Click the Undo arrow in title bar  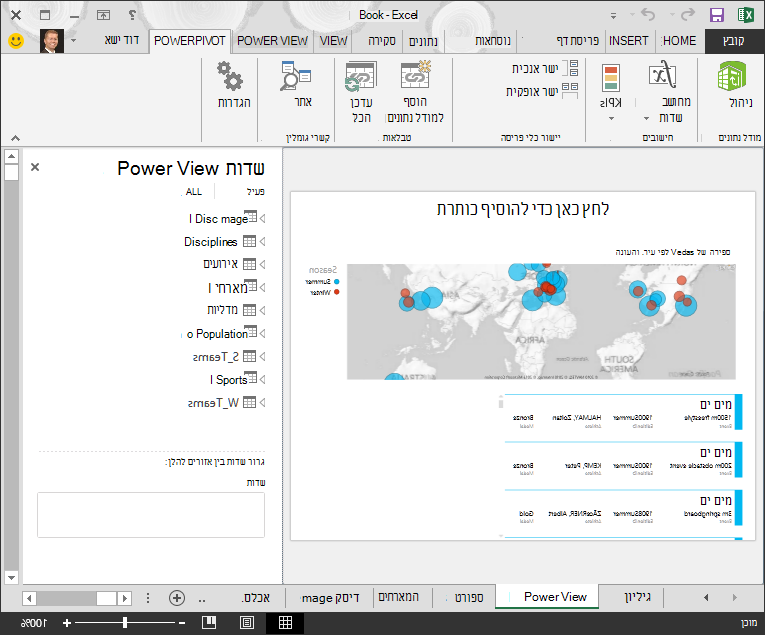point(648,15)
